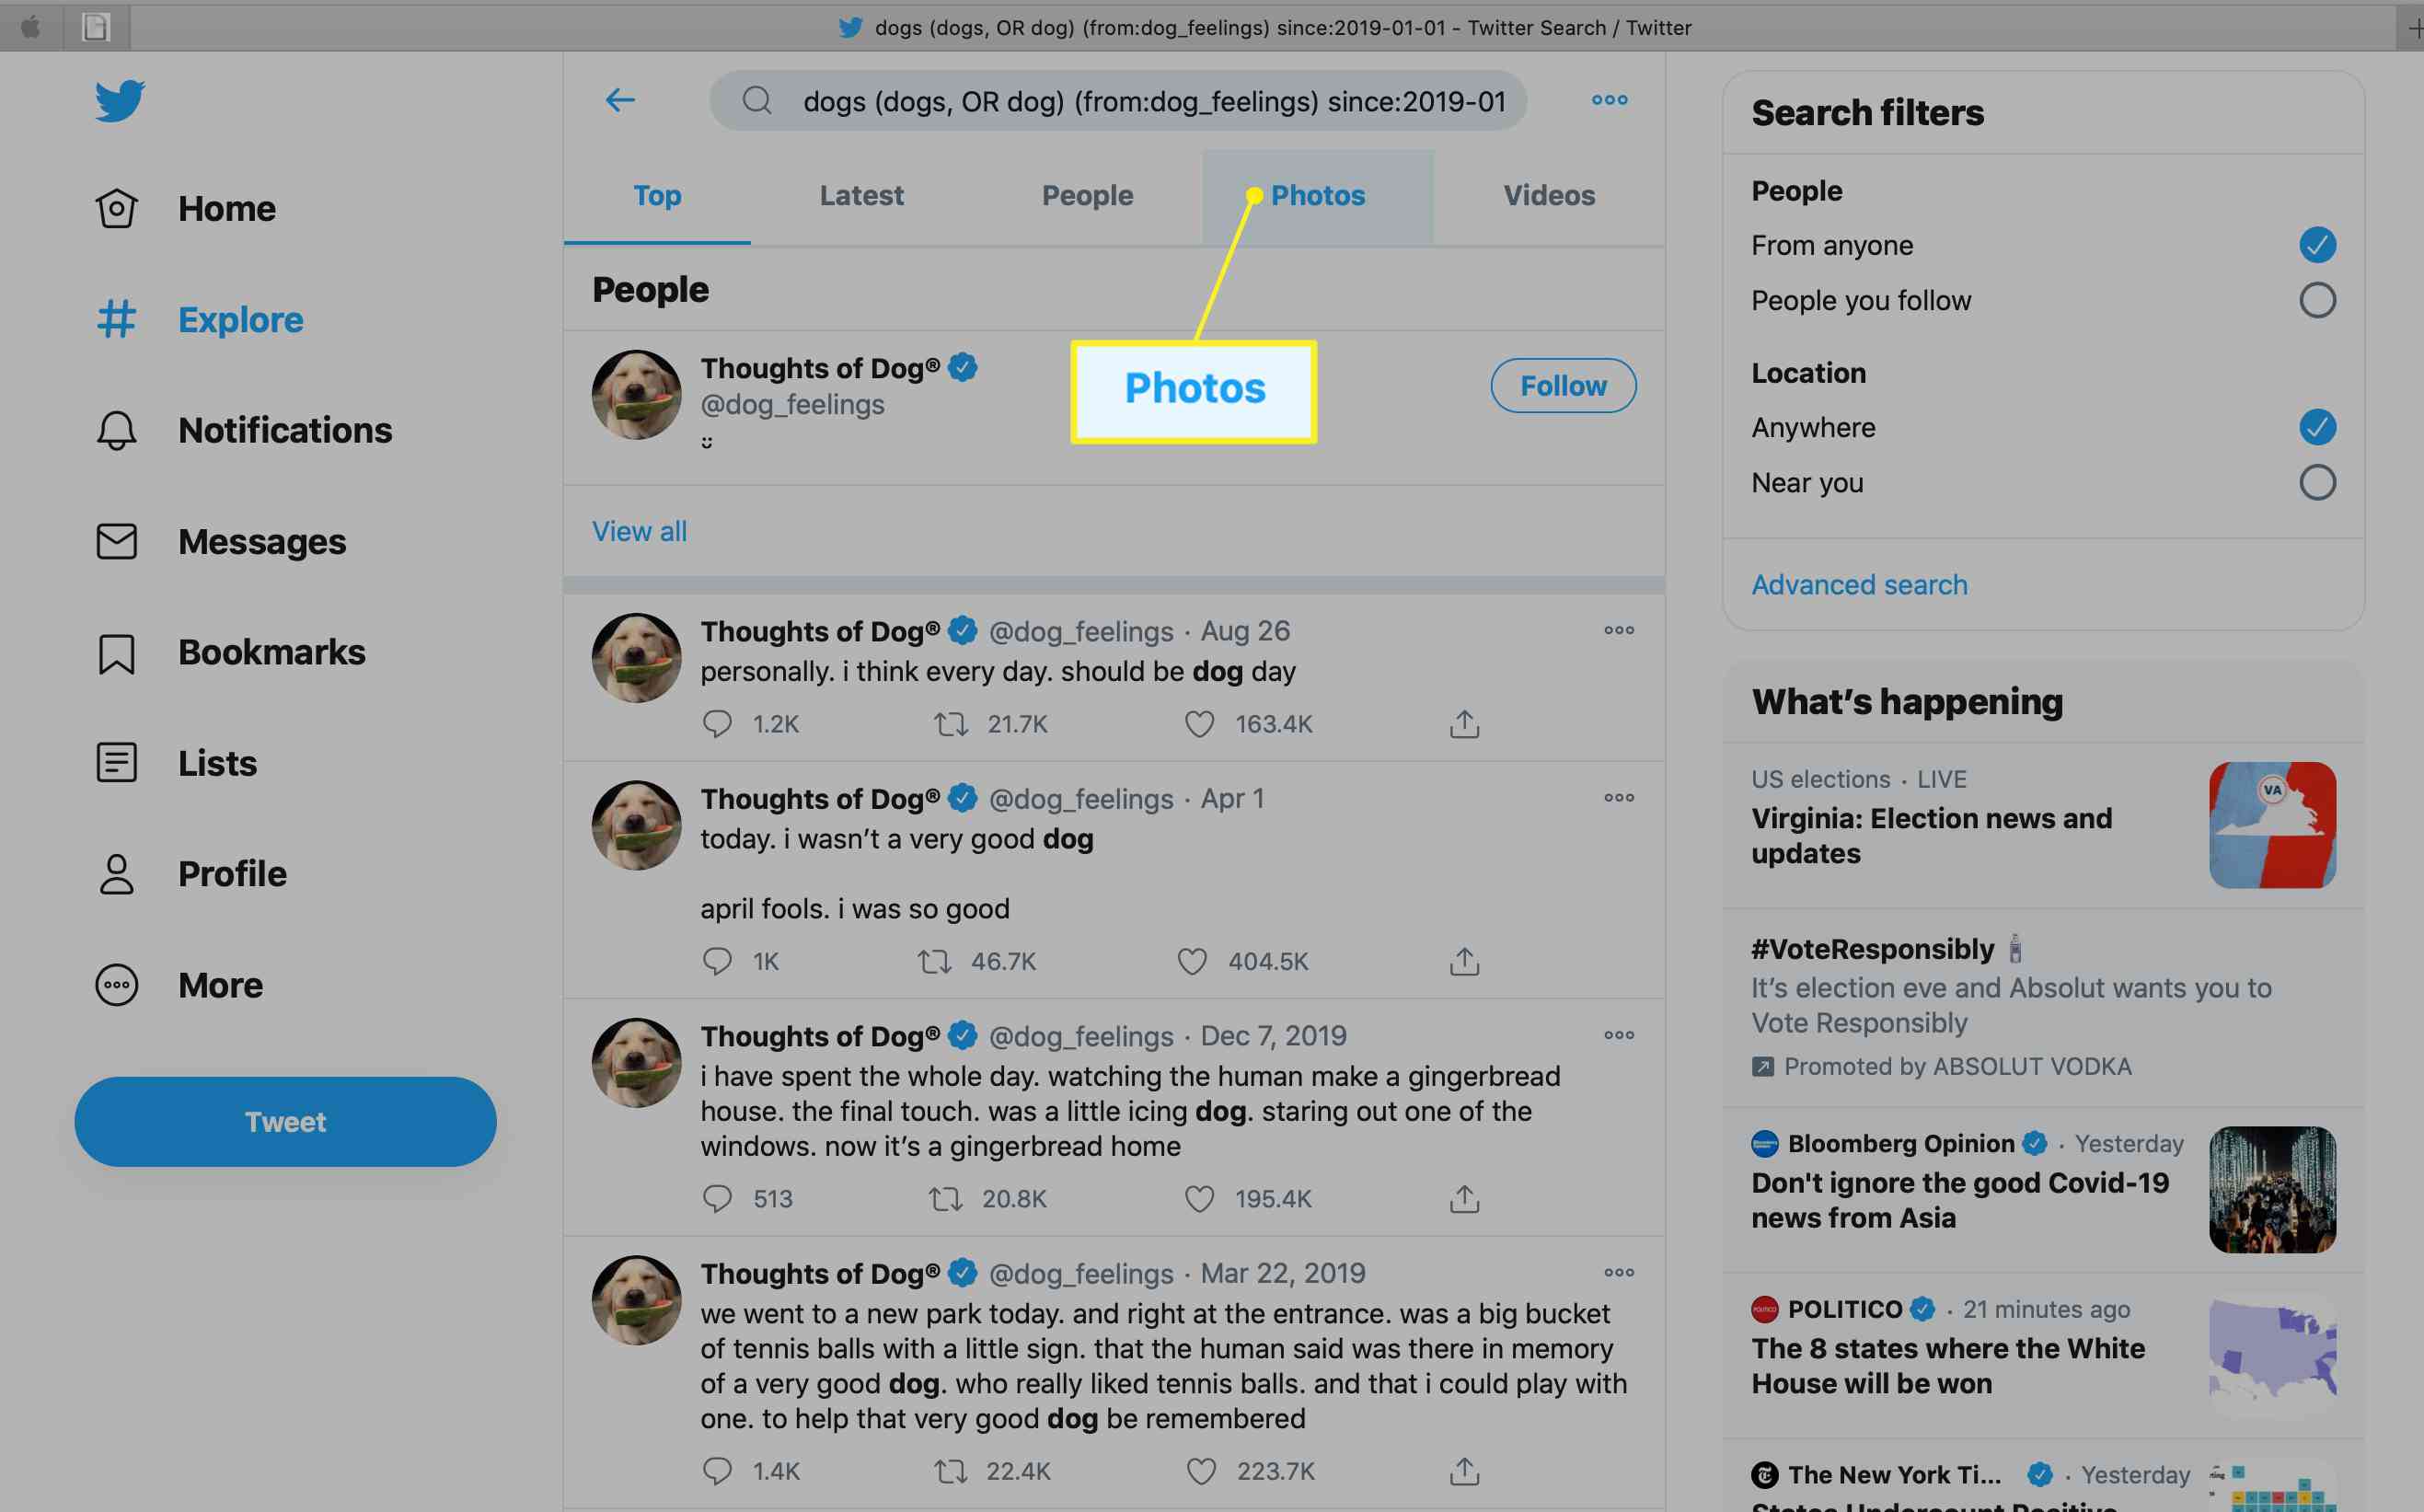Open the Messages envelope icon
Screen dimensions: 2424x1512
point(117,540)
